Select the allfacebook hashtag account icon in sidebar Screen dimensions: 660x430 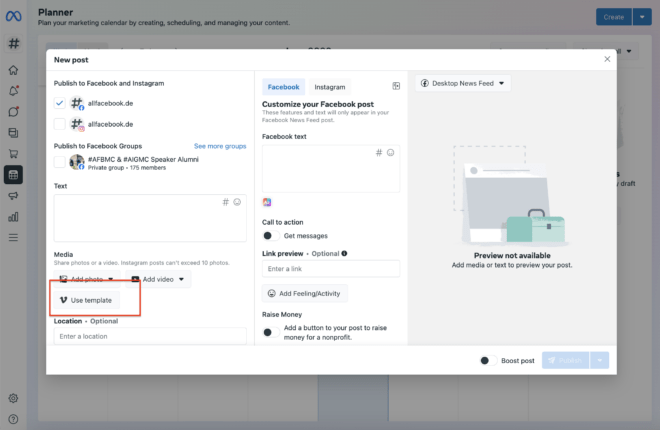point(13,43)
